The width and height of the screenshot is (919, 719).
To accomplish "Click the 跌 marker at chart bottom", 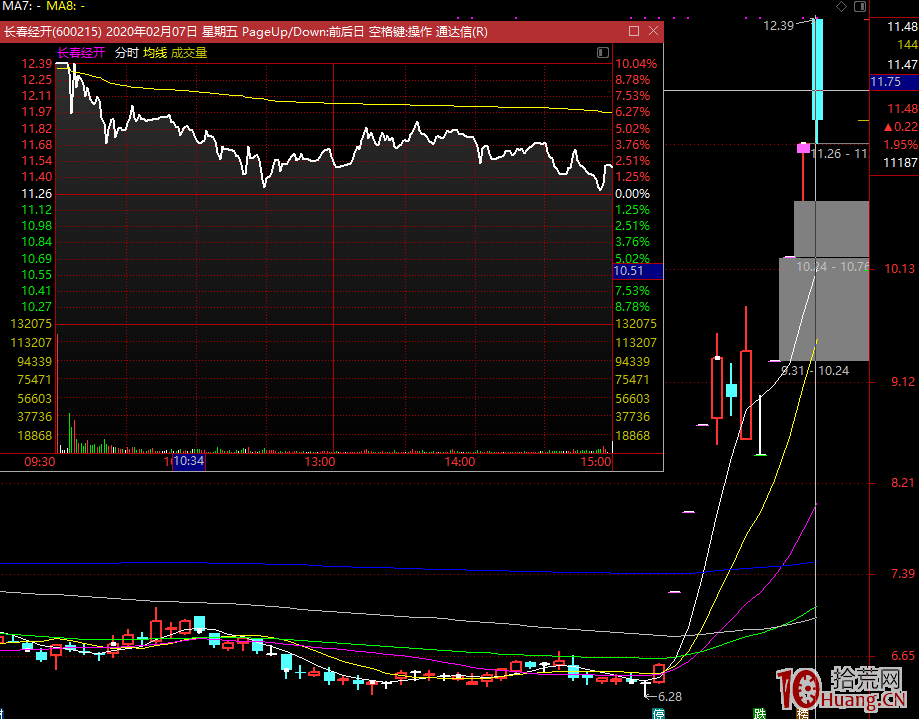I will (x=760, y=713).
